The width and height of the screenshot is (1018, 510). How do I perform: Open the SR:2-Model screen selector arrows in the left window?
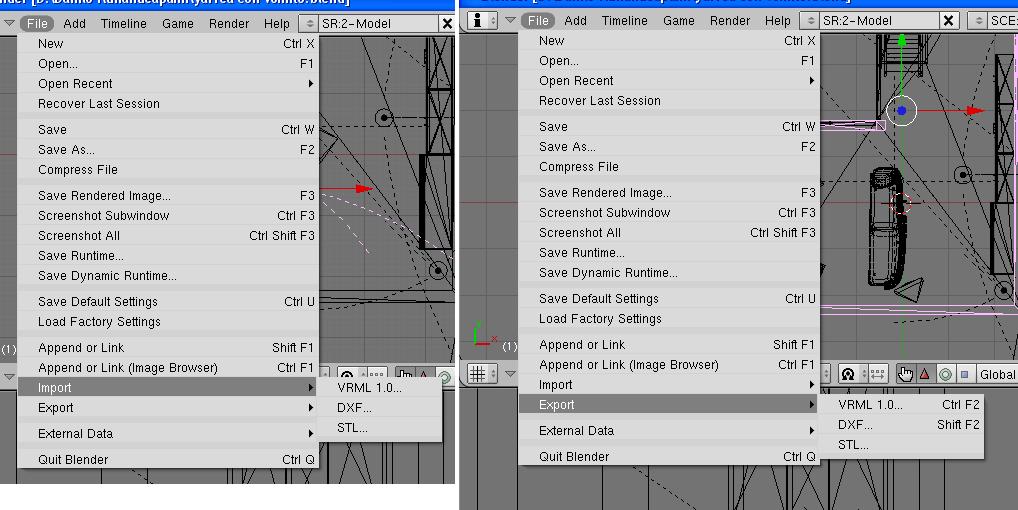tap(309, 24)
